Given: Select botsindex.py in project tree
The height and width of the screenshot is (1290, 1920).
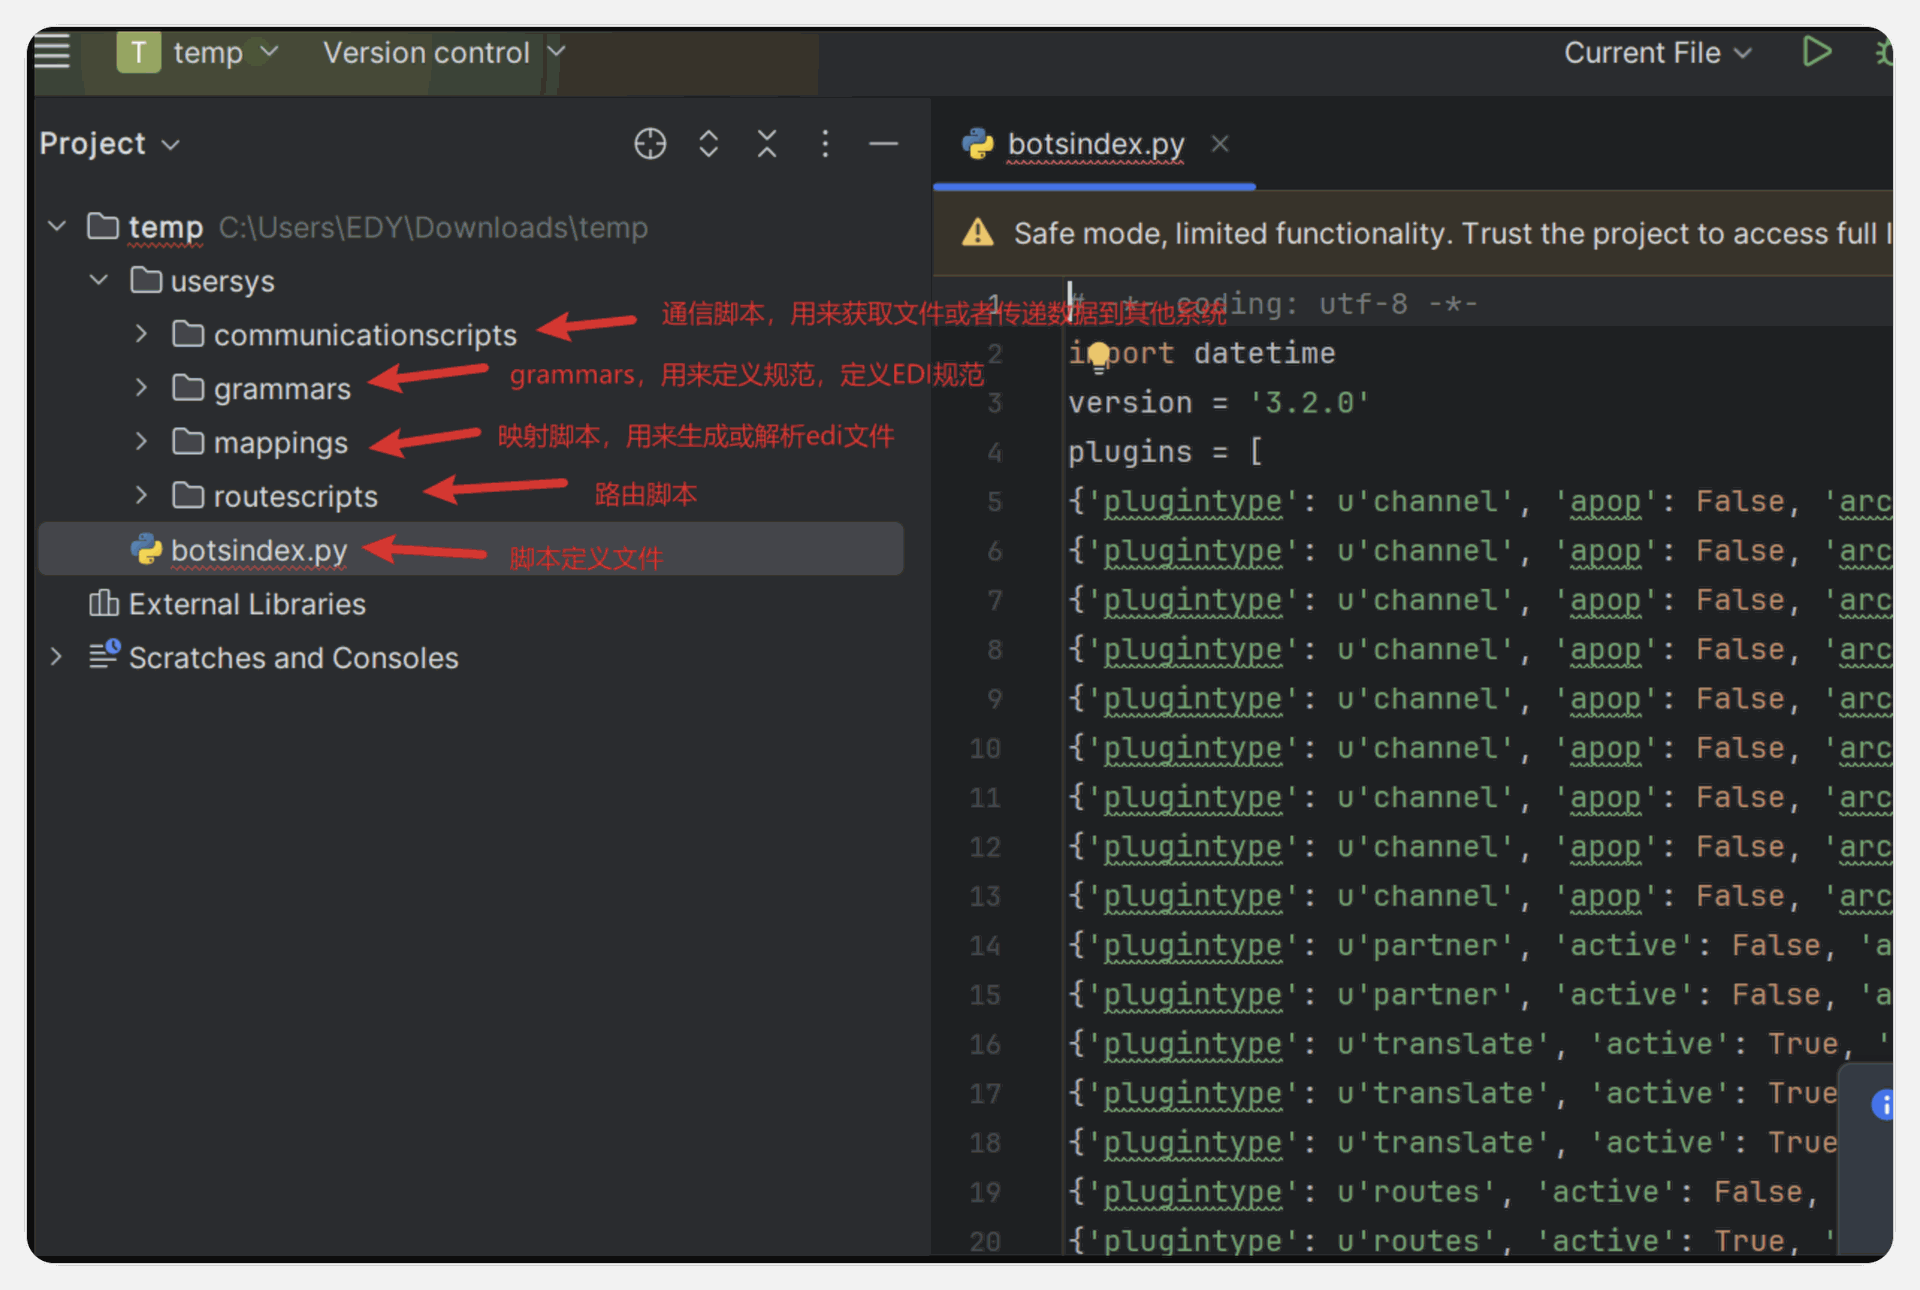Looking at the screenshot, I should [258, 550].
